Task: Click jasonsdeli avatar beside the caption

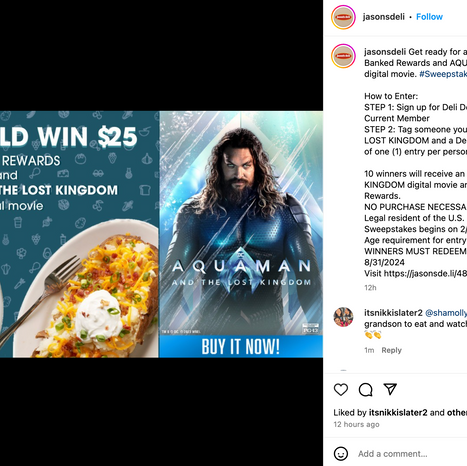Action: [343, 56]
